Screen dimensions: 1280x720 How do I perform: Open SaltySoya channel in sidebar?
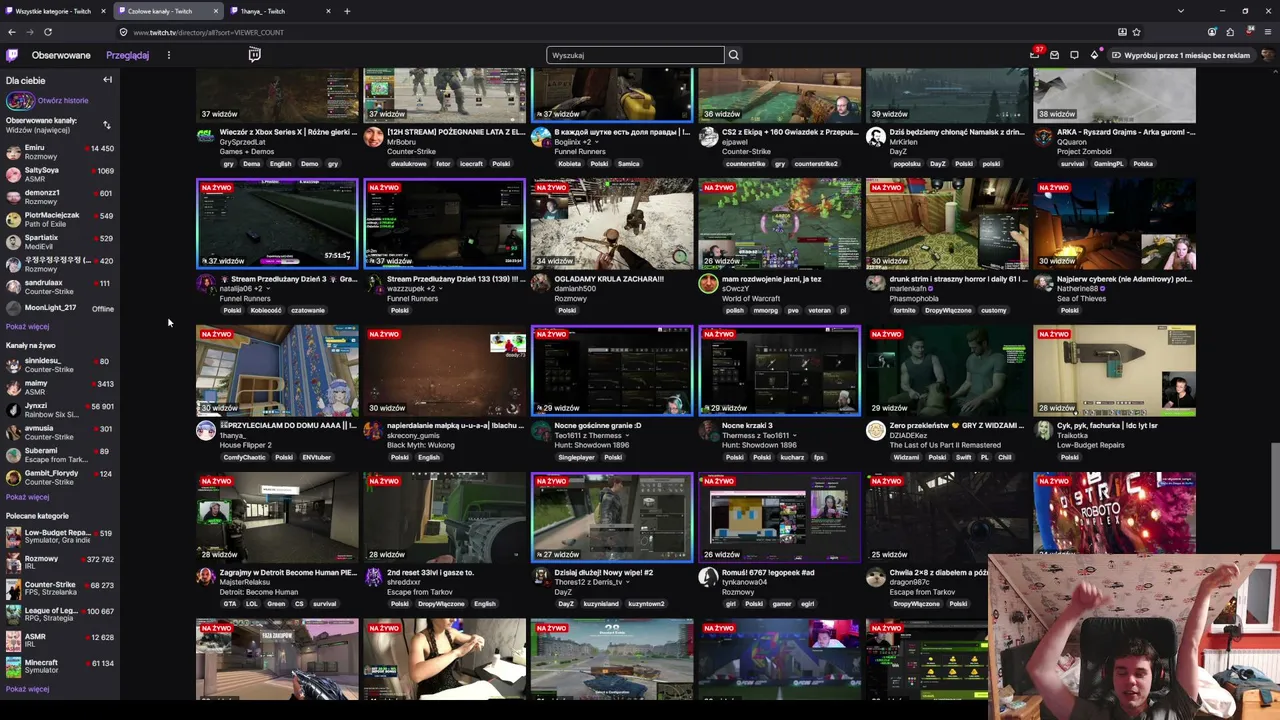(60, 174)
